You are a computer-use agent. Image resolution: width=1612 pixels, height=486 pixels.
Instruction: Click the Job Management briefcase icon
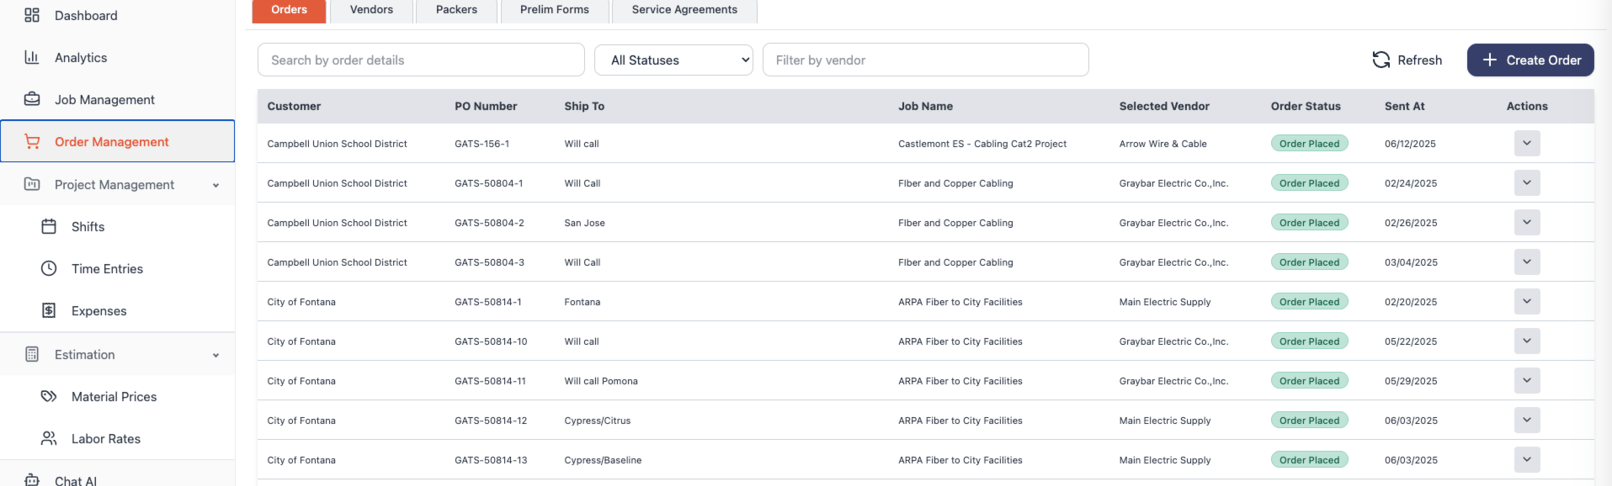tap(32, 99)
